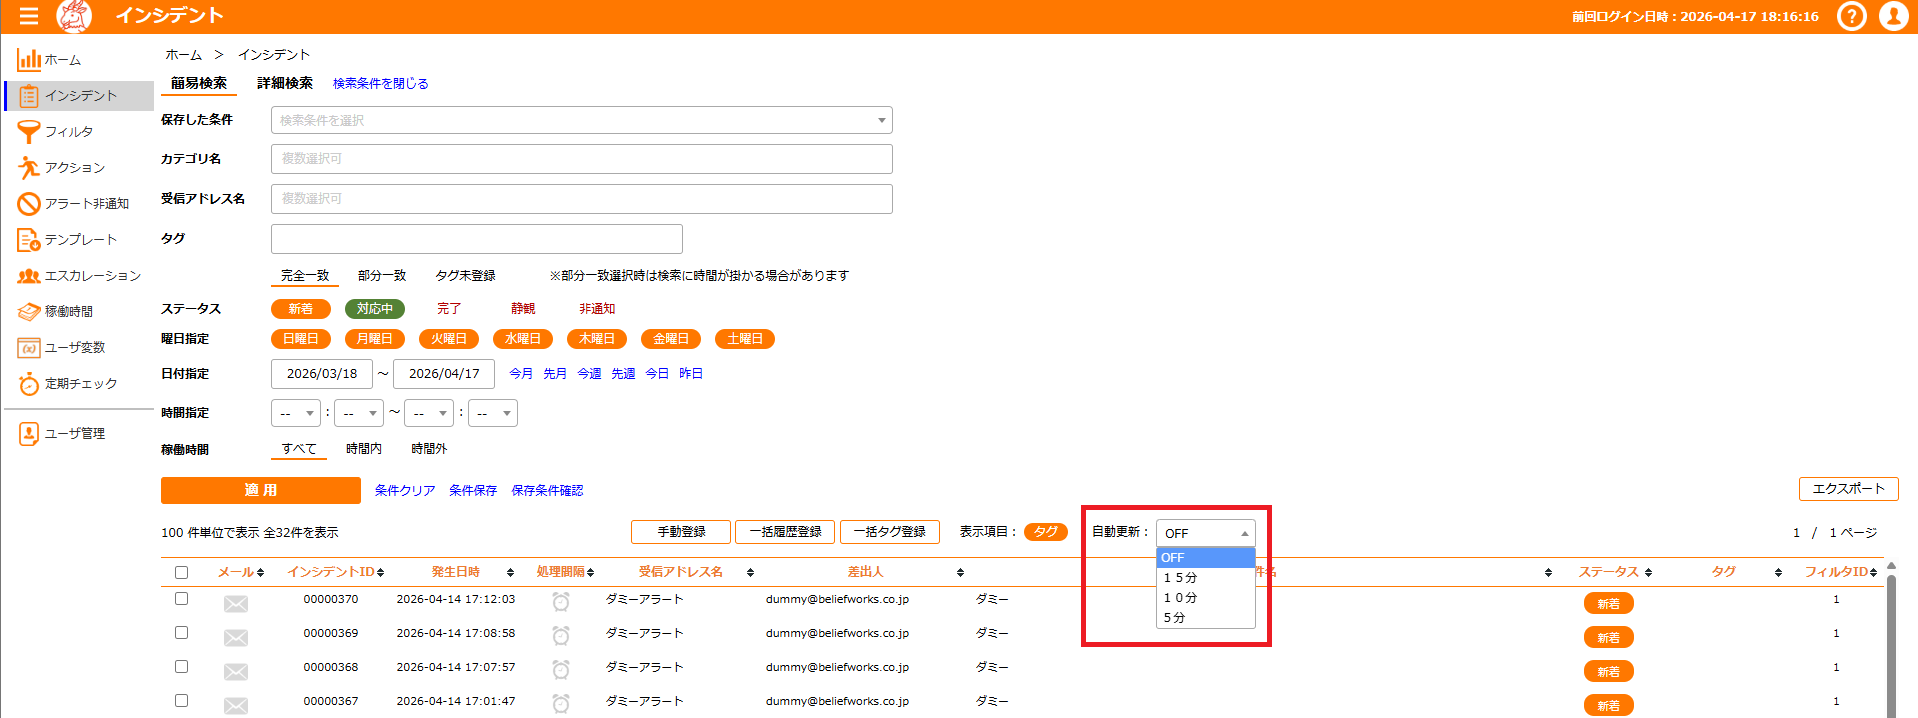The height and width of the screenshot is (718, 1918).
Task: Click 検索条件を閉じる link
Action: [x=381, y=84]
